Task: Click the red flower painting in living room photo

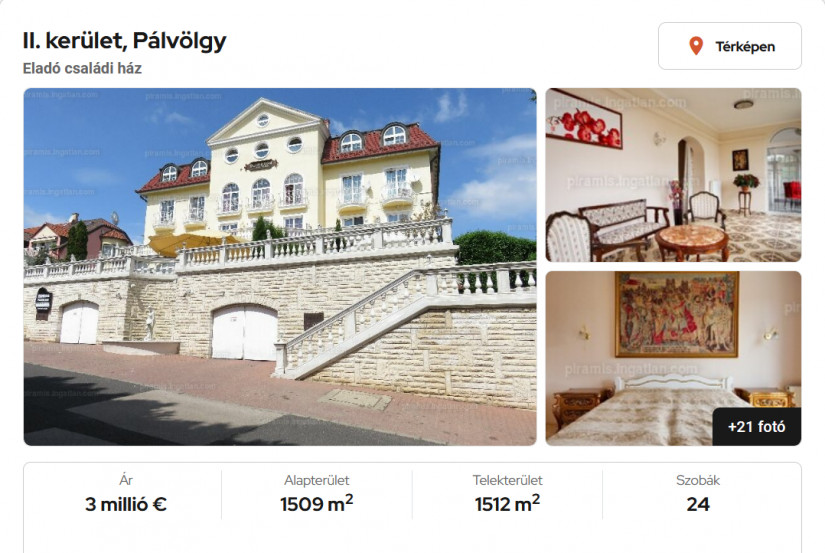Action: (585, 122)
